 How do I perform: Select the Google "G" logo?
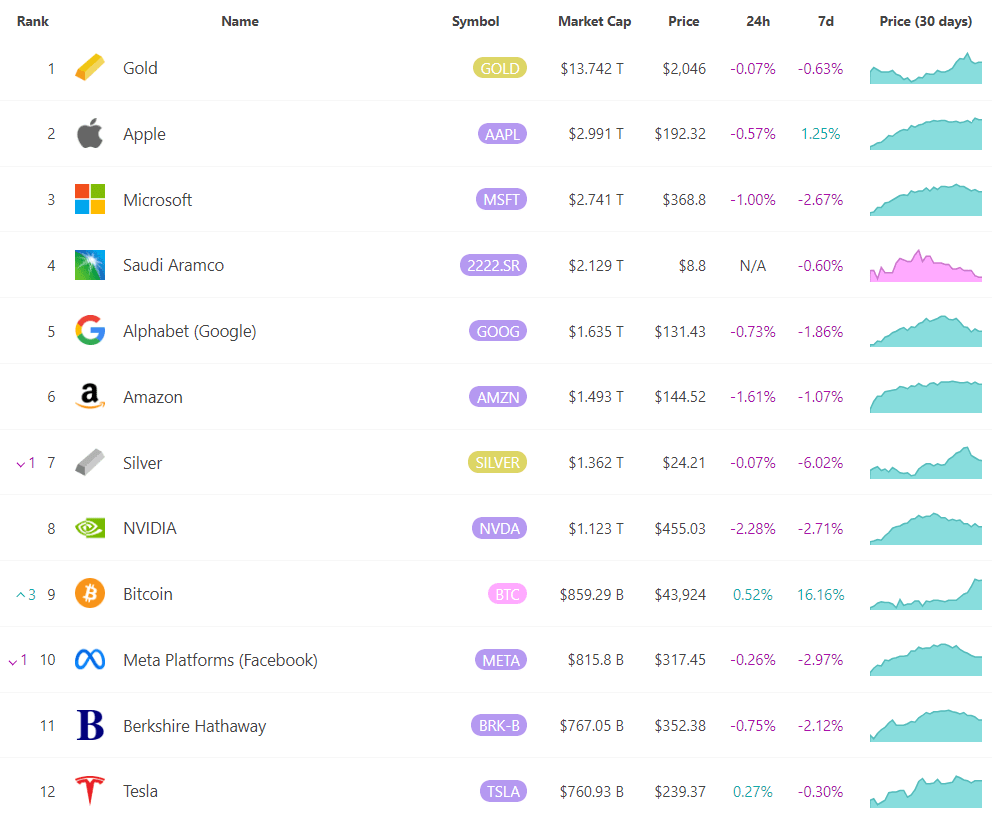click(89, 331)
